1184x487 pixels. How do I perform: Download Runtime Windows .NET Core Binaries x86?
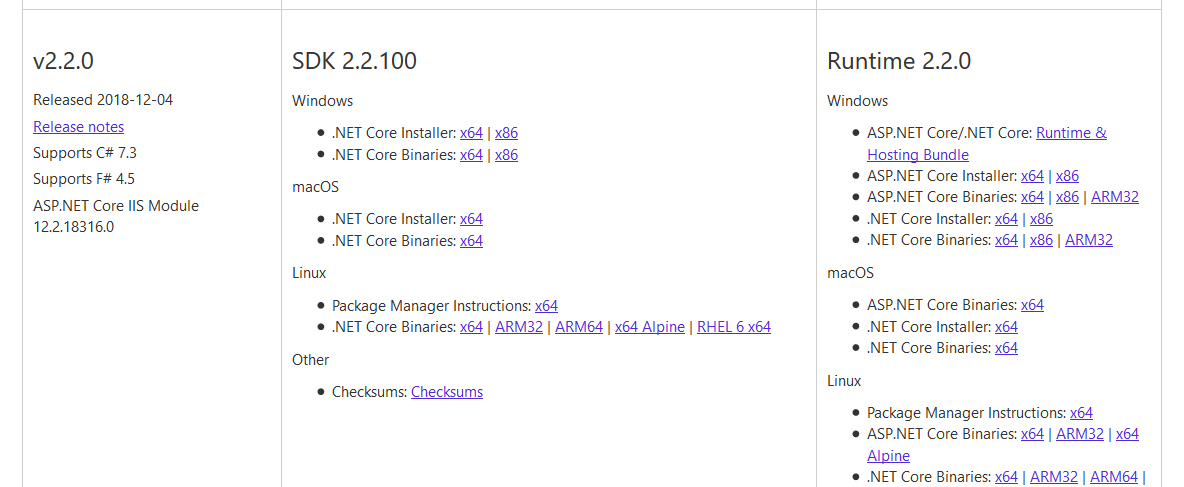[1042, 240]
